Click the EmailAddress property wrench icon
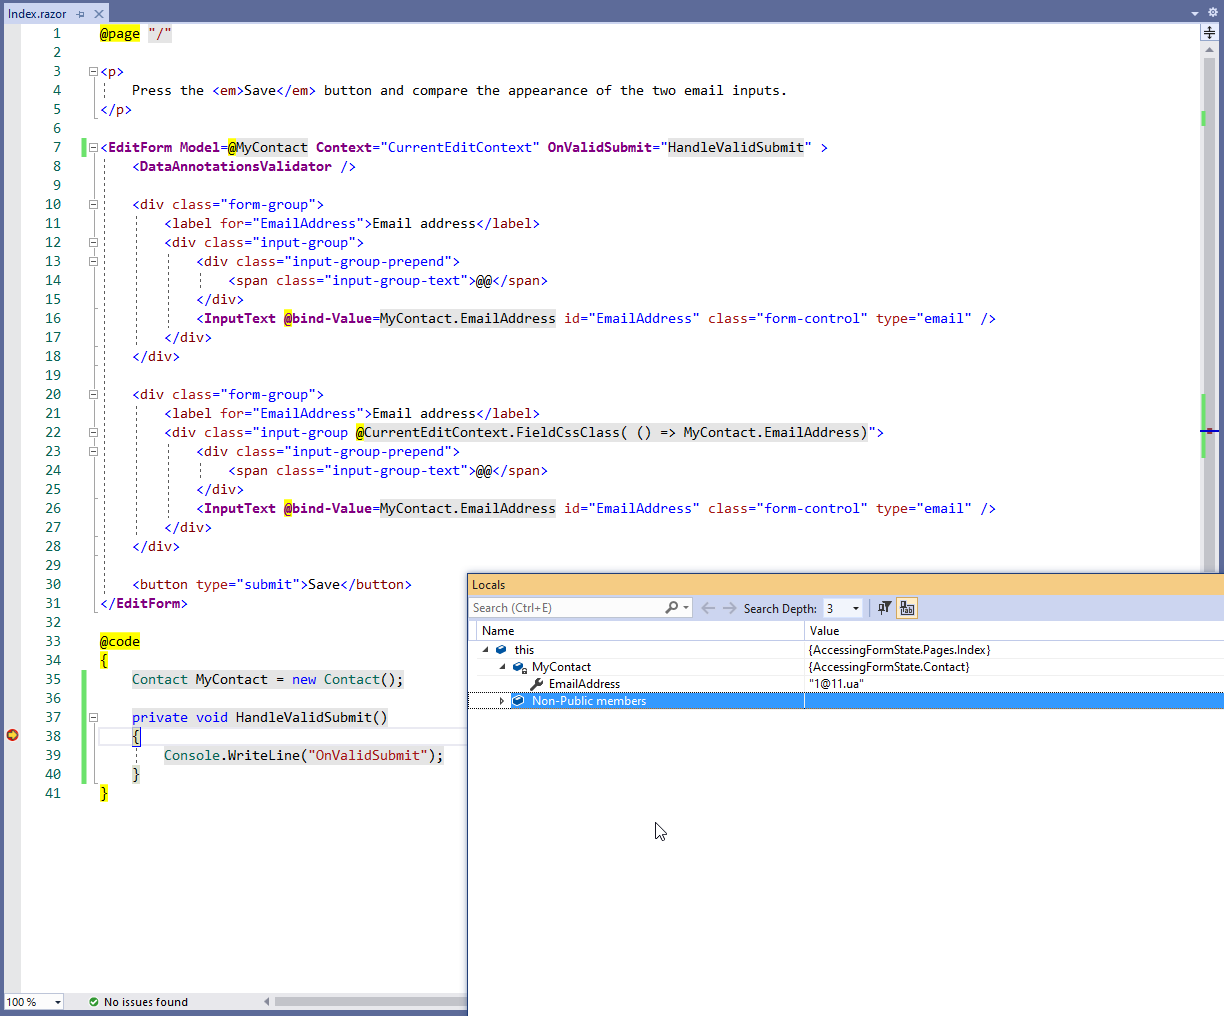 (x=536, y=684)
